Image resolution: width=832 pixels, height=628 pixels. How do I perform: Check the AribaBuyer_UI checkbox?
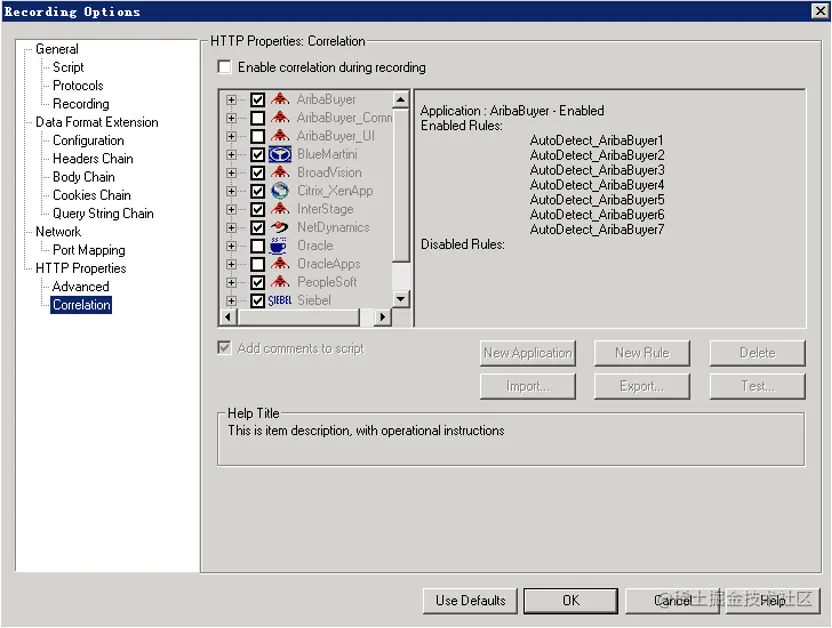point(258,136)
